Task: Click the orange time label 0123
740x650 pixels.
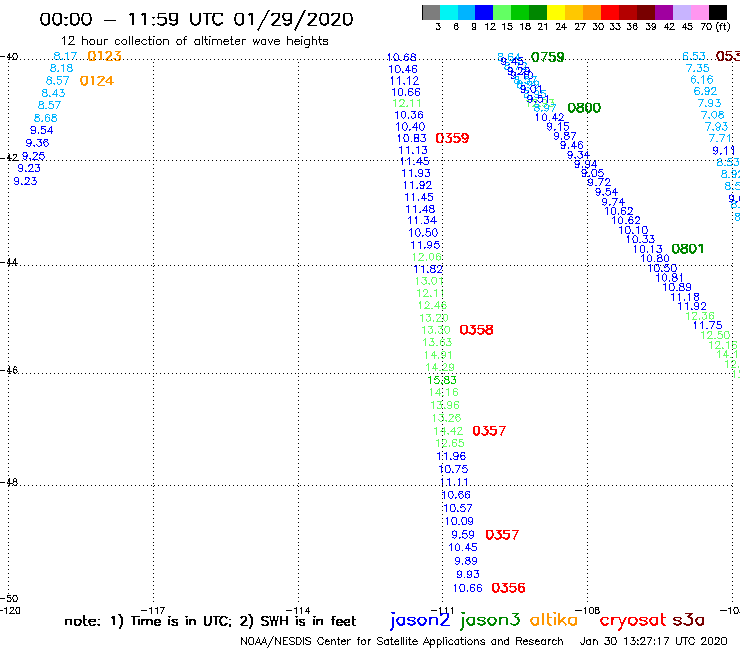Action: point(104,56)
